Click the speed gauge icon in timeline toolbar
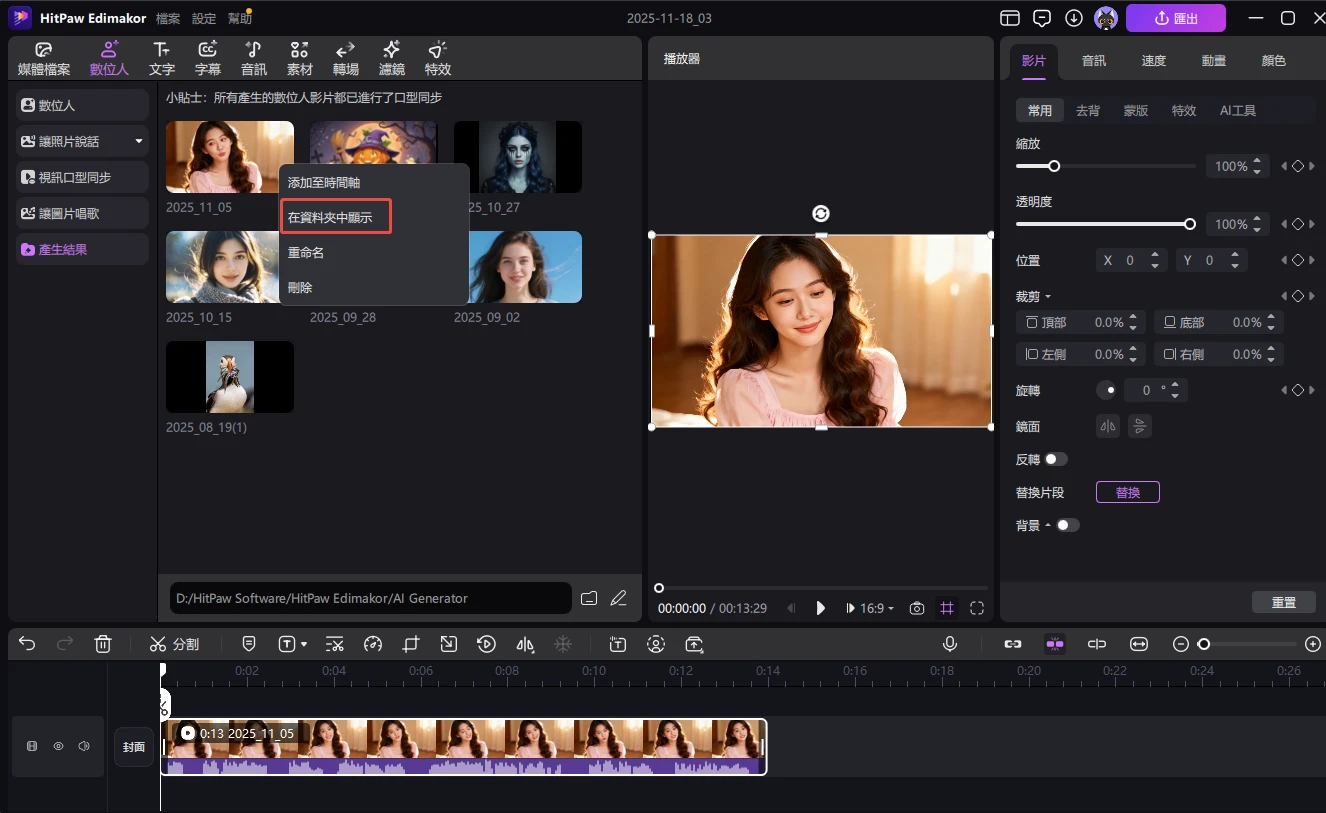The image size is (1326, 813). pos(373,644)
